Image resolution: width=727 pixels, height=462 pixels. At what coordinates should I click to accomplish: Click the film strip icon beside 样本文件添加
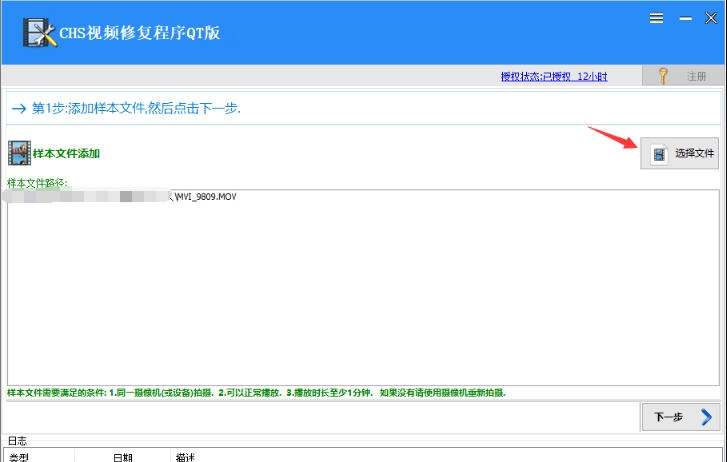point(19,153)
